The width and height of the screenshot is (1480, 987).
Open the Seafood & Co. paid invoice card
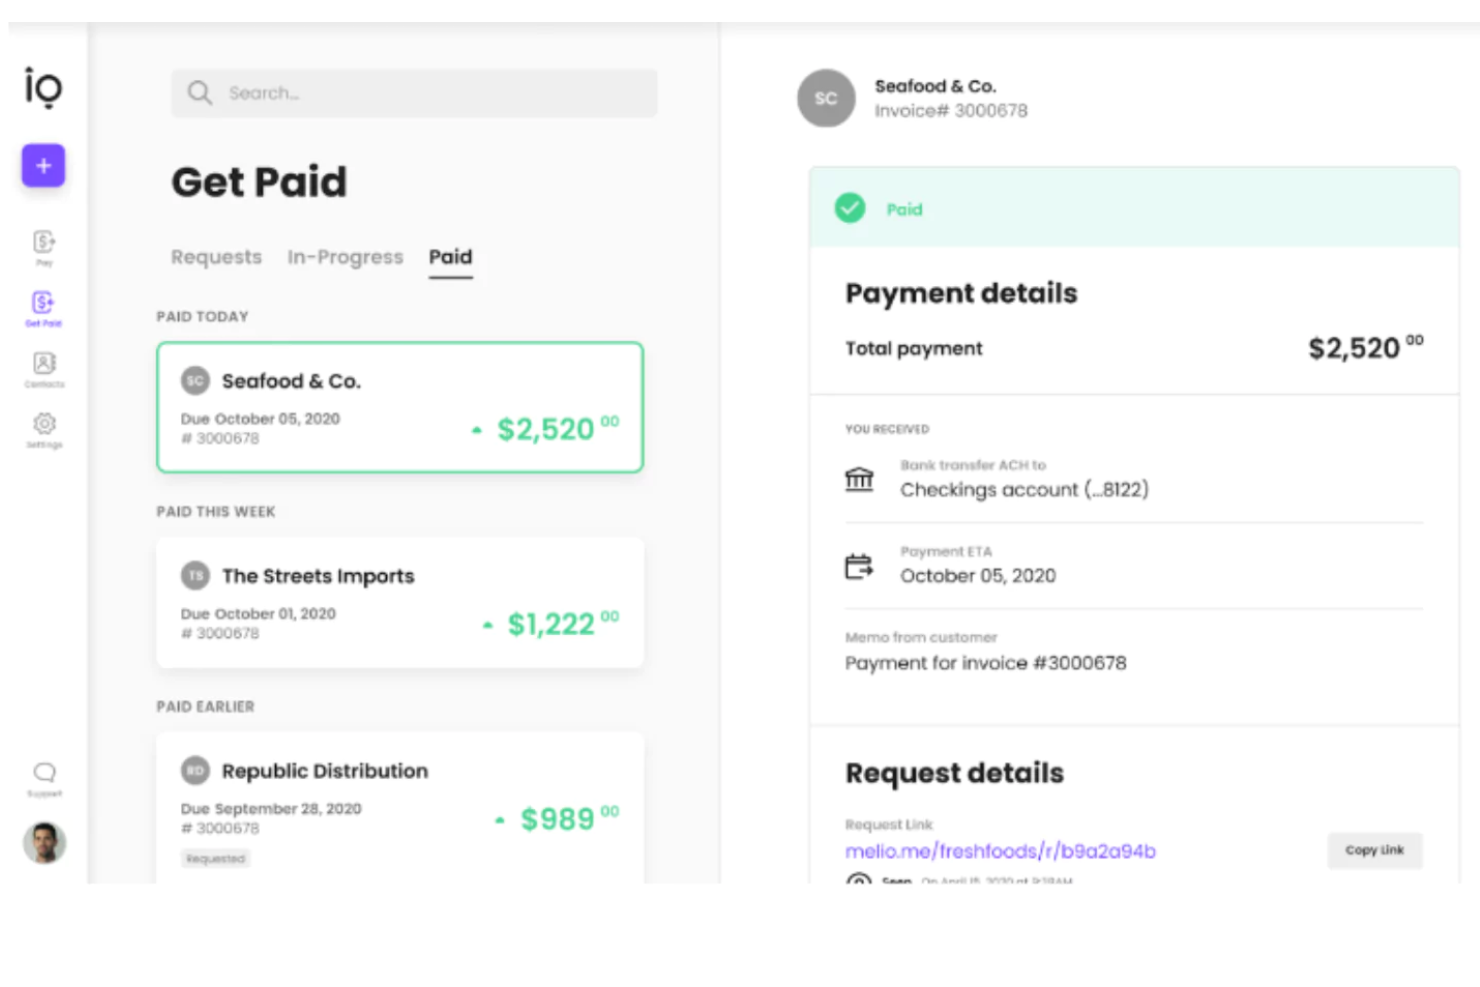coord(400,407)
